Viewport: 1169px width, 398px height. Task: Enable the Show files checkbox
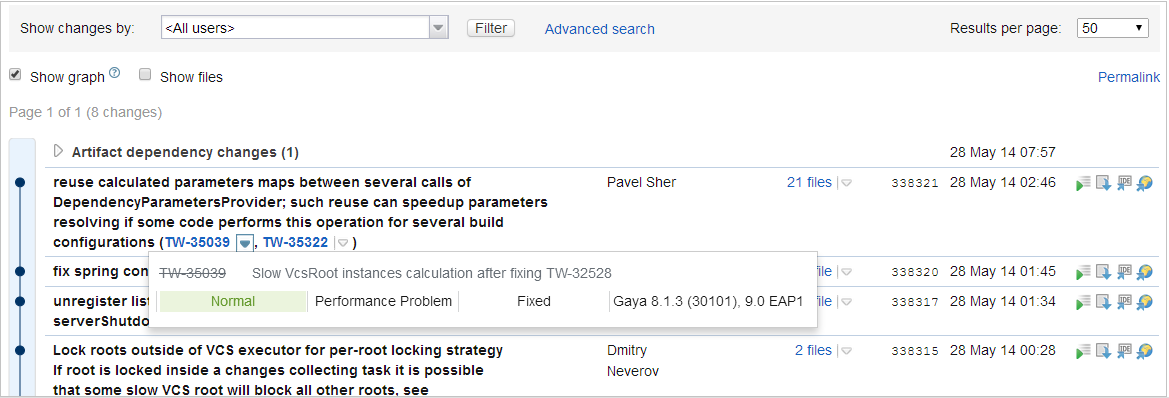click(x=145, y=75)
